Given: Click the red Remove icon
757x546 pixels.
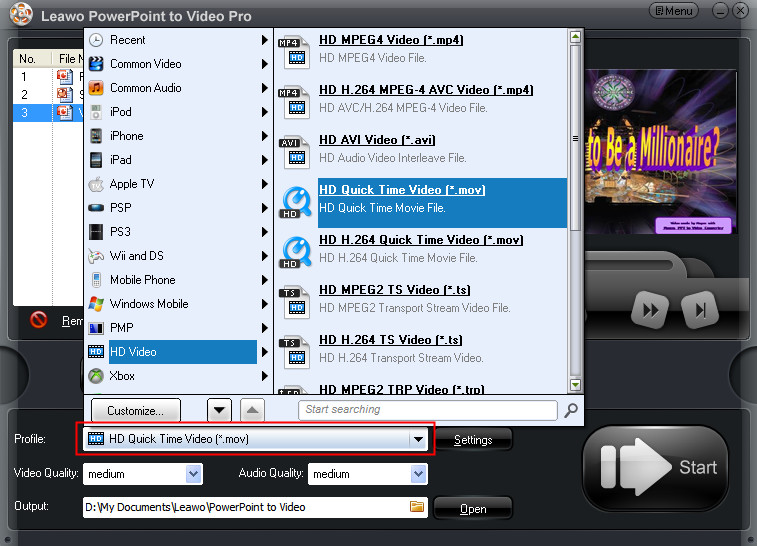Looking at the screenshot, I should coord(39,320).
